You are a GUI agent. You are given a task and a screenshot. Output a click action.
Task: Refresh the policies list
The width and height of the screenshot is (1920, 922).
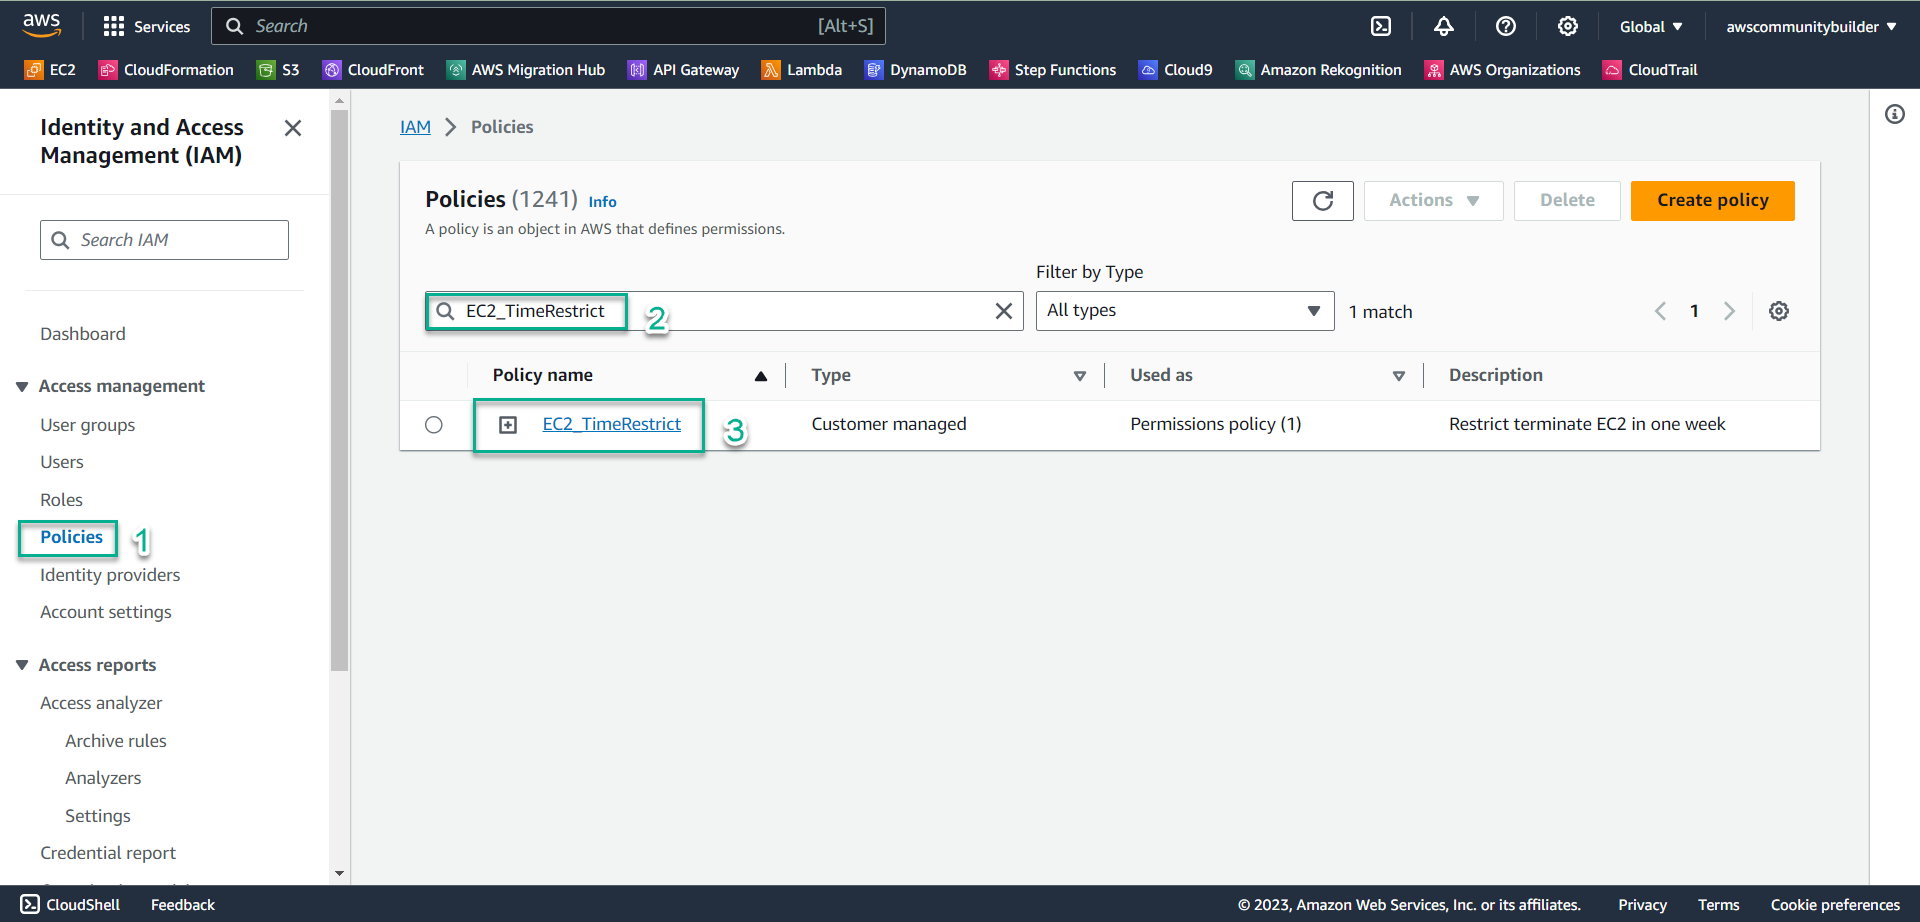click(x=1322, y=201)
